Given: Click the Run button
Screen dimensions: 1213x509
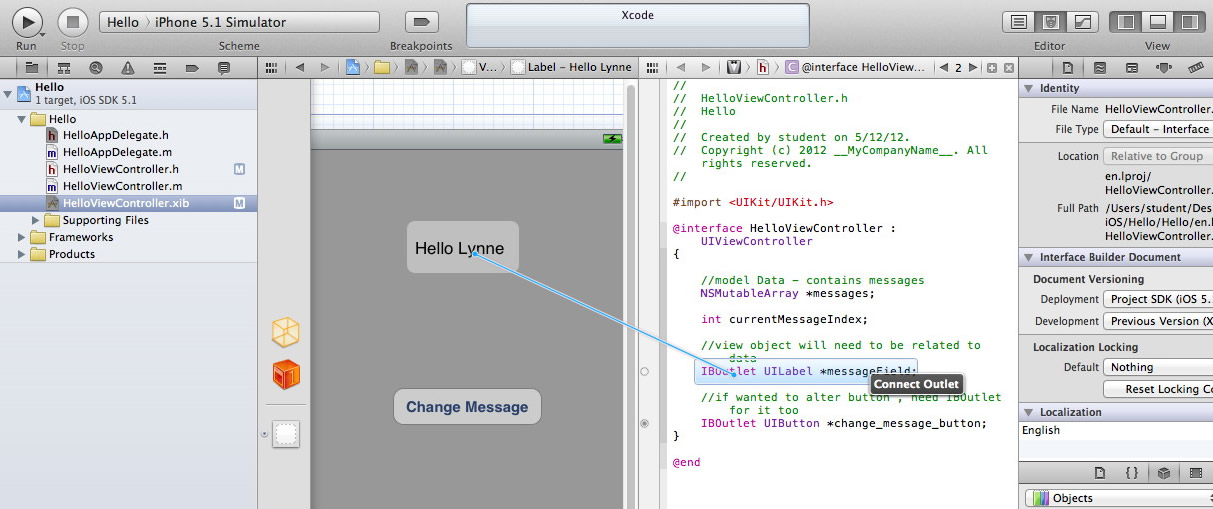Looking at the screenshot, I should (x=27, y=21).
